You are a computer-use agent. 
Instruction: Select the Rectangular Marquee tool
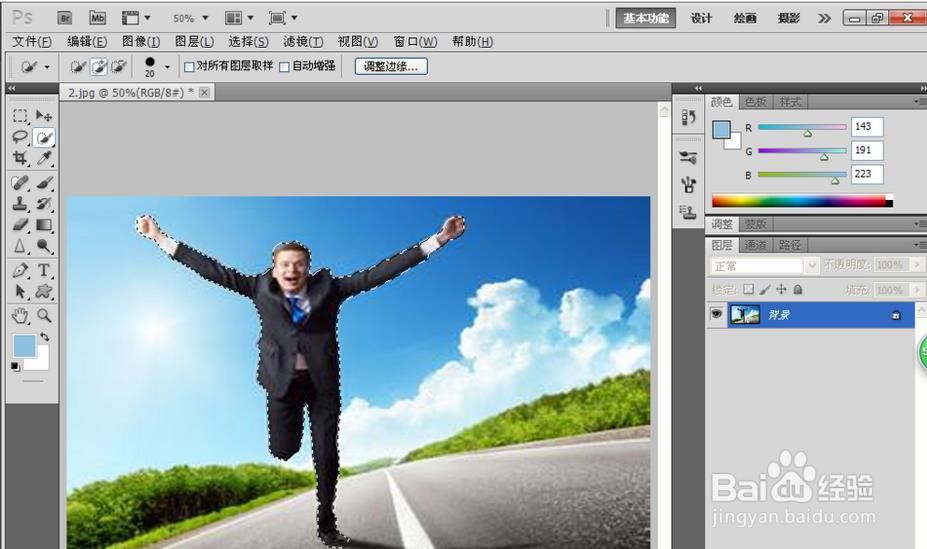(20, 116)
